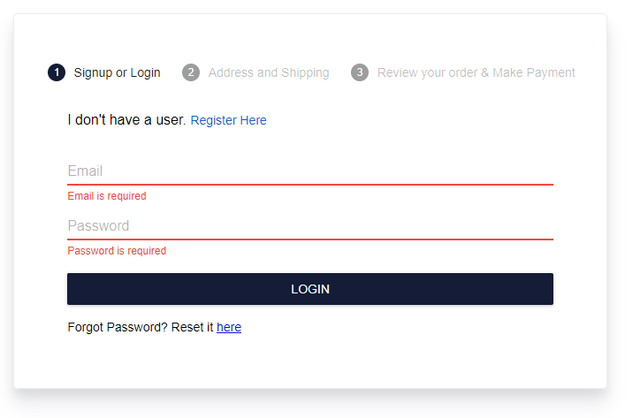Focus the Password input field

(310, 226)
